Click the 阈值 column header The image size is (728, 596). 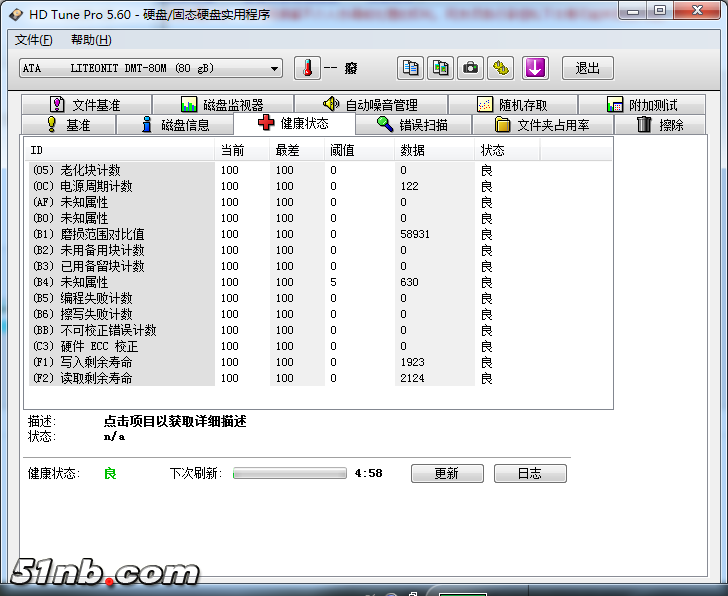(342, 150)
